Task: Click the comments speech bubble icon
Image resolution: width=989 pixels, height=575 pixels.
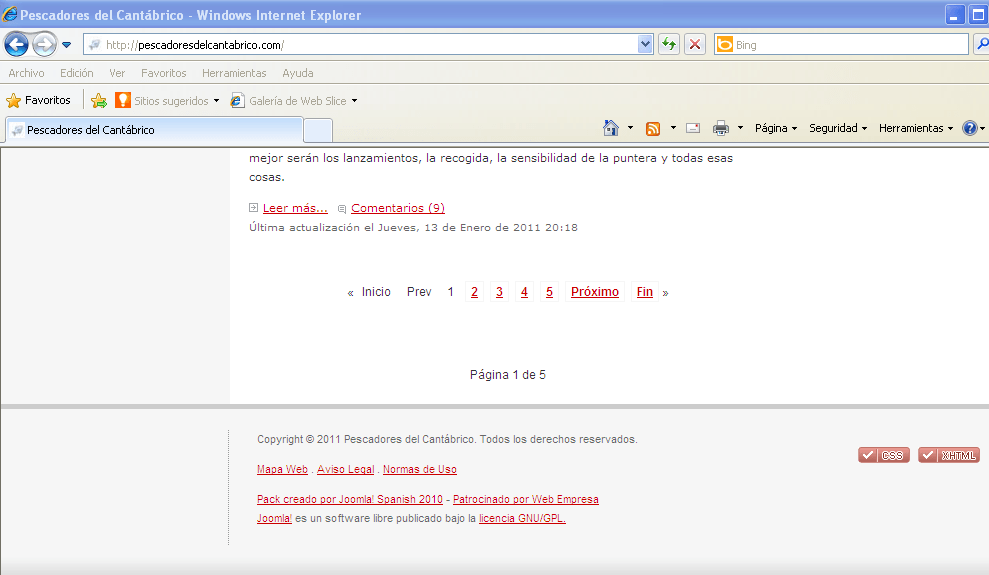Action: (x=342, y=209)
